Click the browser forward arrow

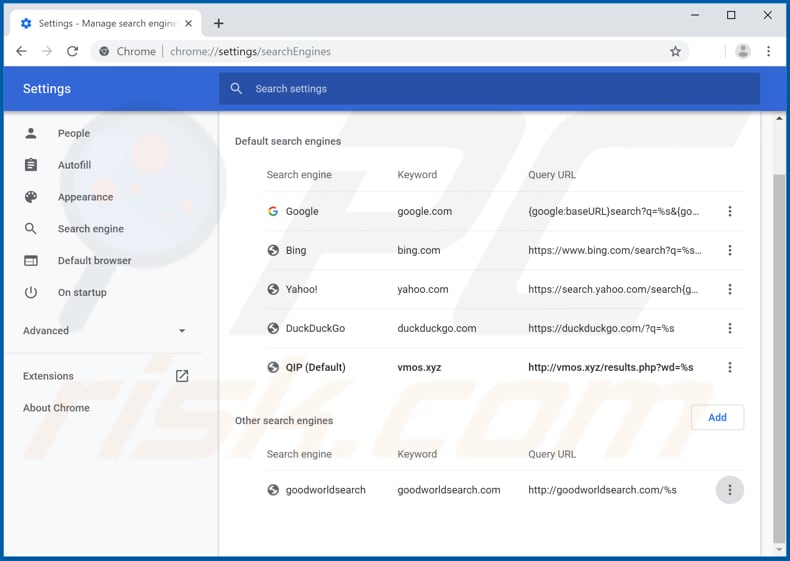pyautogui.click(x=47, y=51)
